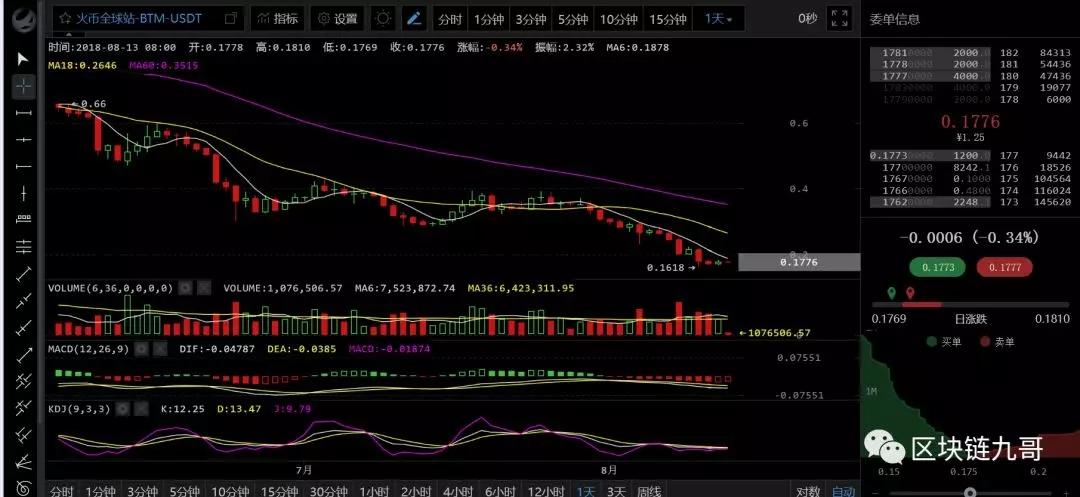Screen dimensions: 1080x497
Task: Select the 2小时 interval tab
Action: (x=417, y=489)
